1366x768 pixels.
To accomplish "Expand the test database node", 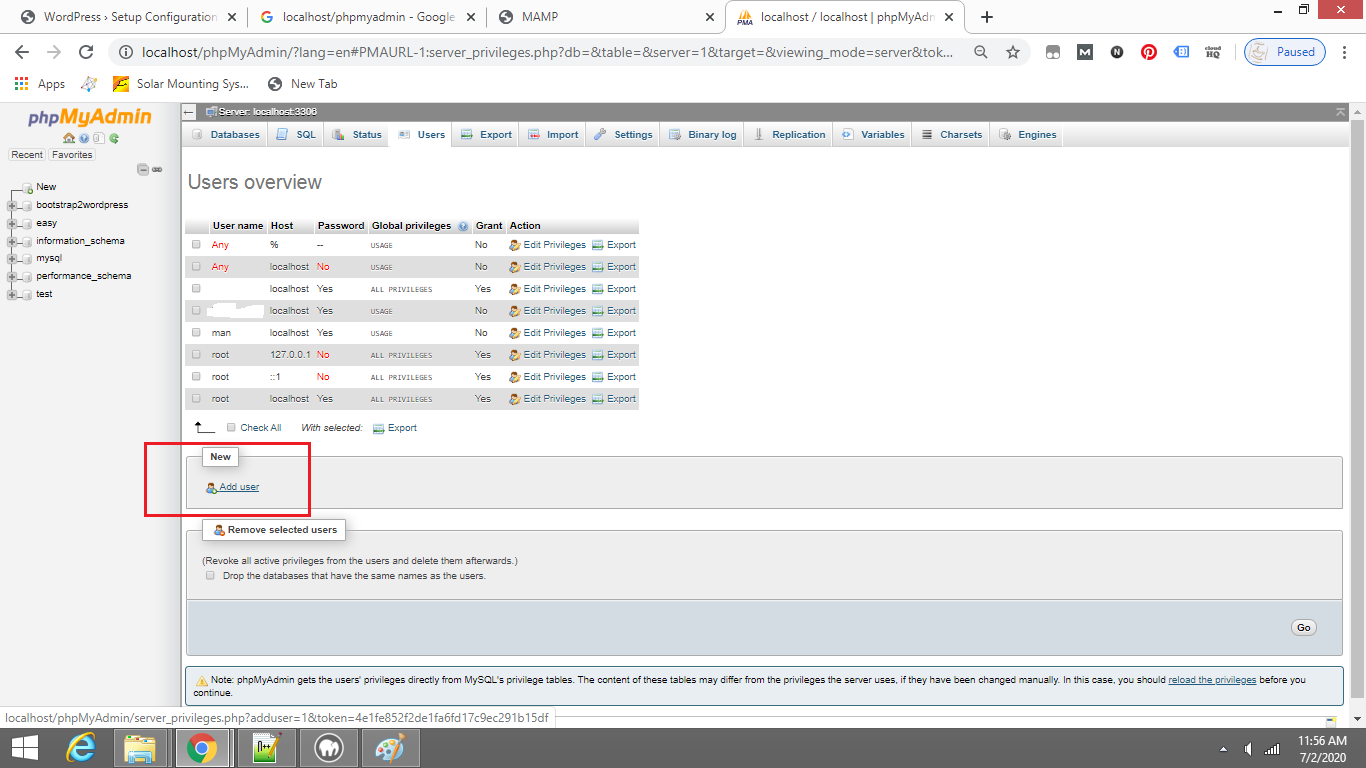I will click(12, 294).
